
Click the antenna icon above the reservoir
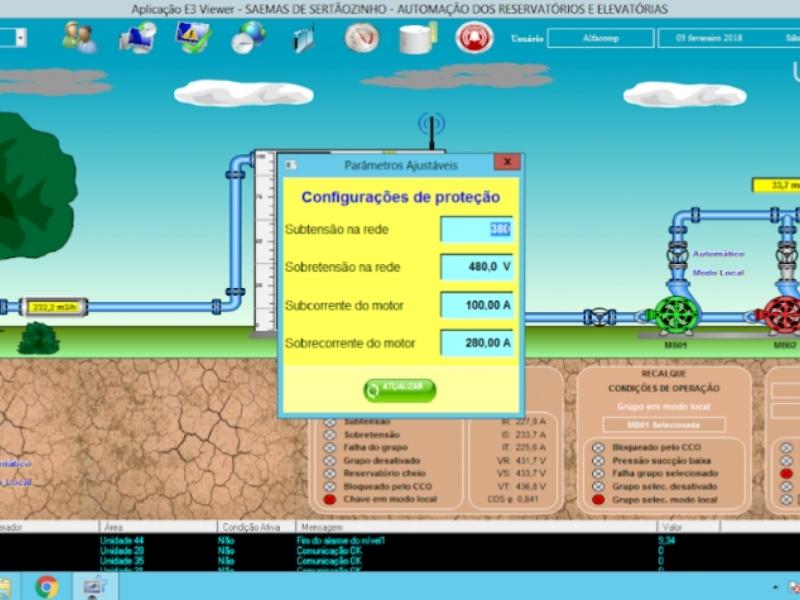pos(431,126)
